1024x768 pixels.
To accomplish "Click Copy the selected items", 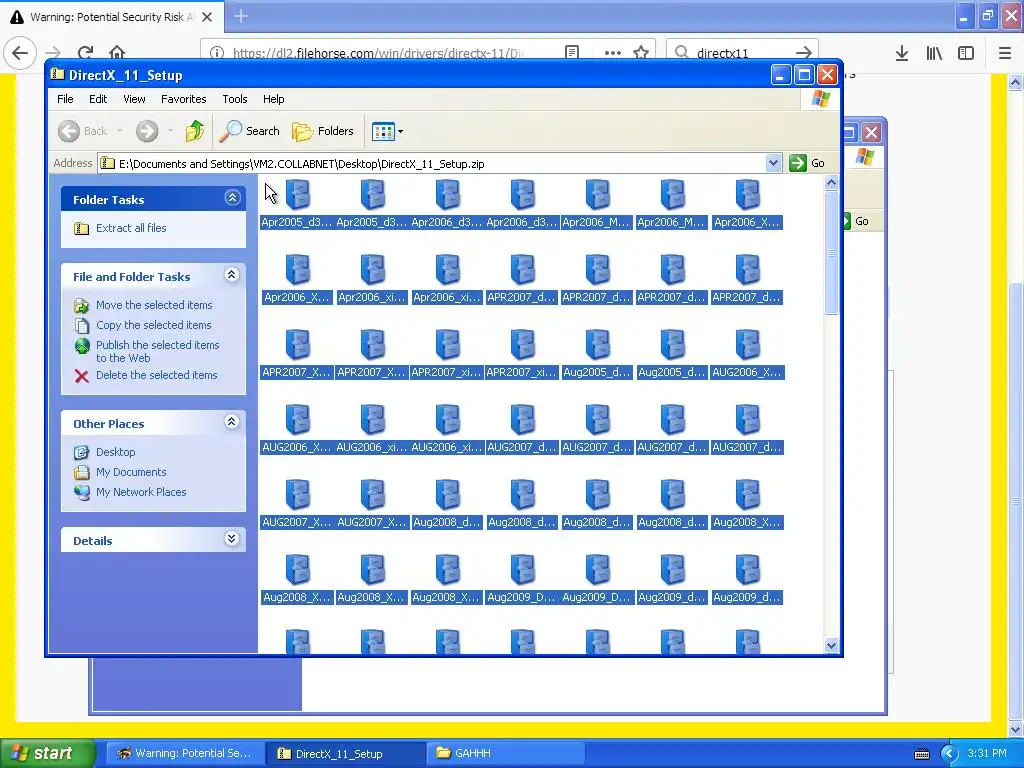I will click(x=153, y=325).
